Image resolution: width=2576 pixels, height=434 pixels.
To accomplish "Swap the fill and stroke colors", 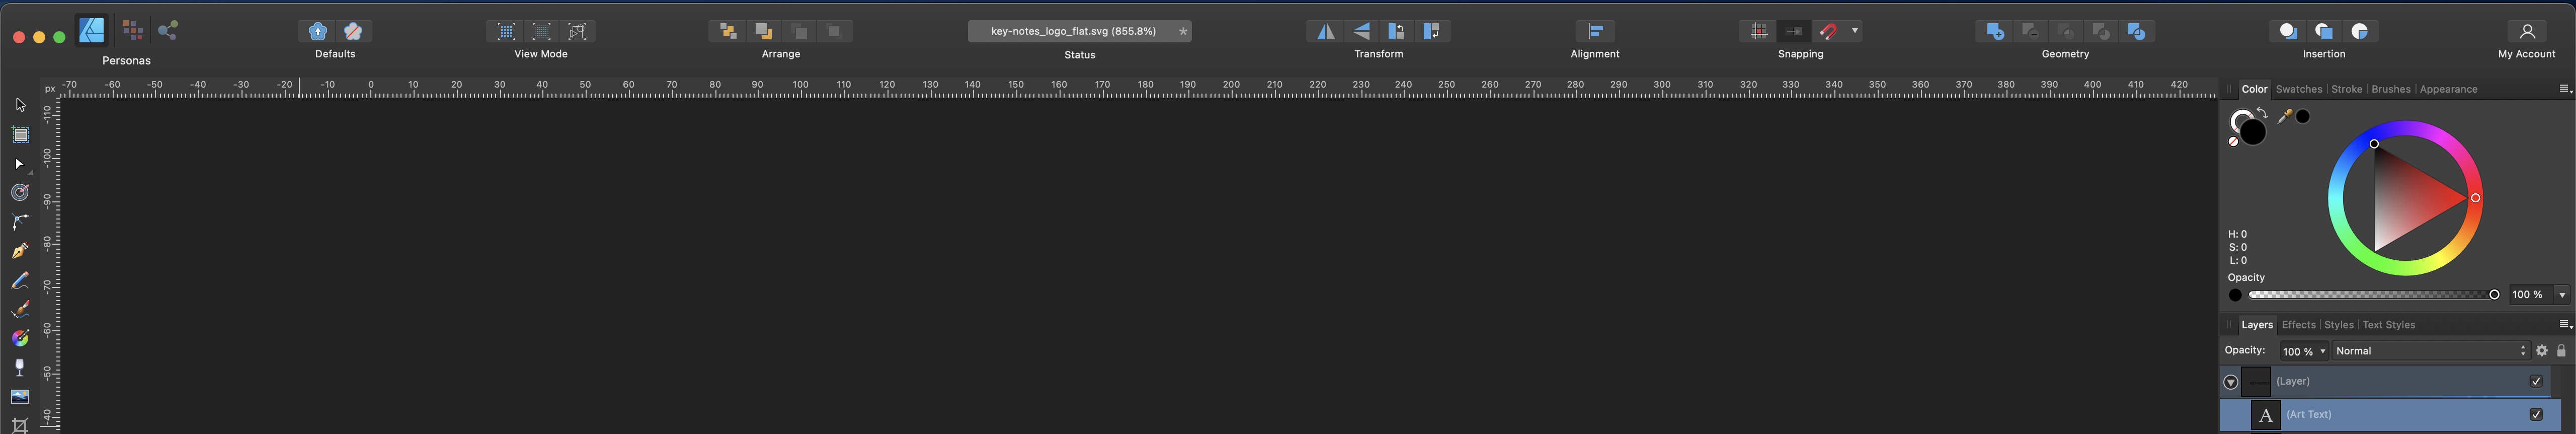I will click(2262, 113).
